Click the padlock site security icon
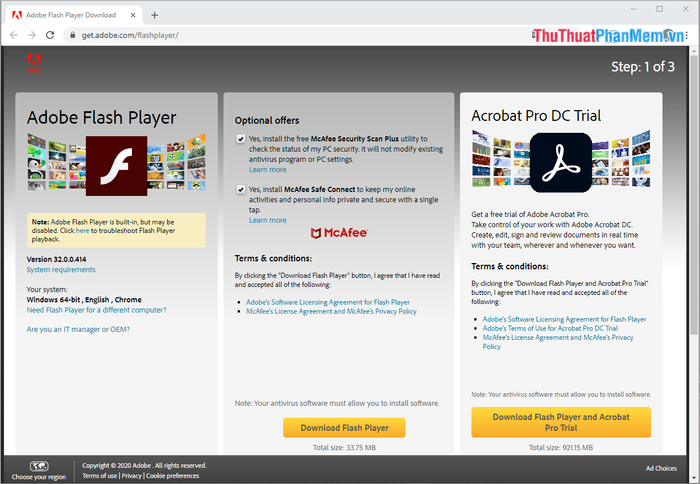 pyautogui.click(x=72, y=35)
